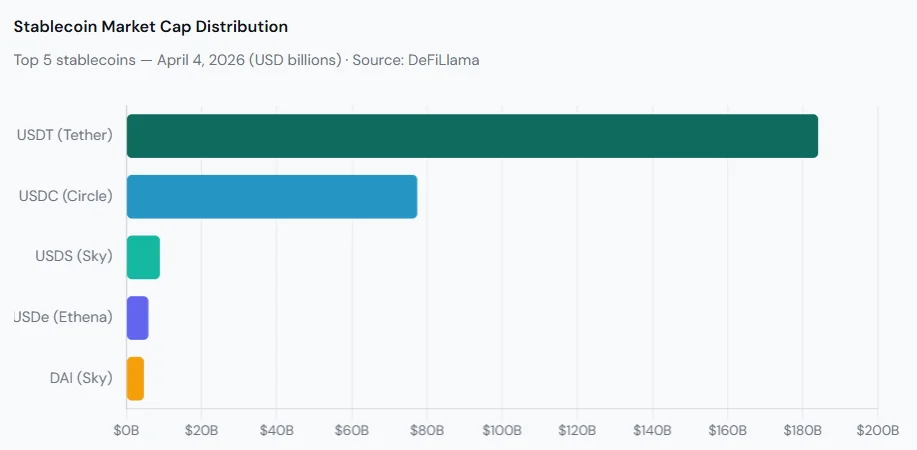Click the $80B x-axis tick label
The width and height of the screenshot is (917, 450).
coord(427,430)
